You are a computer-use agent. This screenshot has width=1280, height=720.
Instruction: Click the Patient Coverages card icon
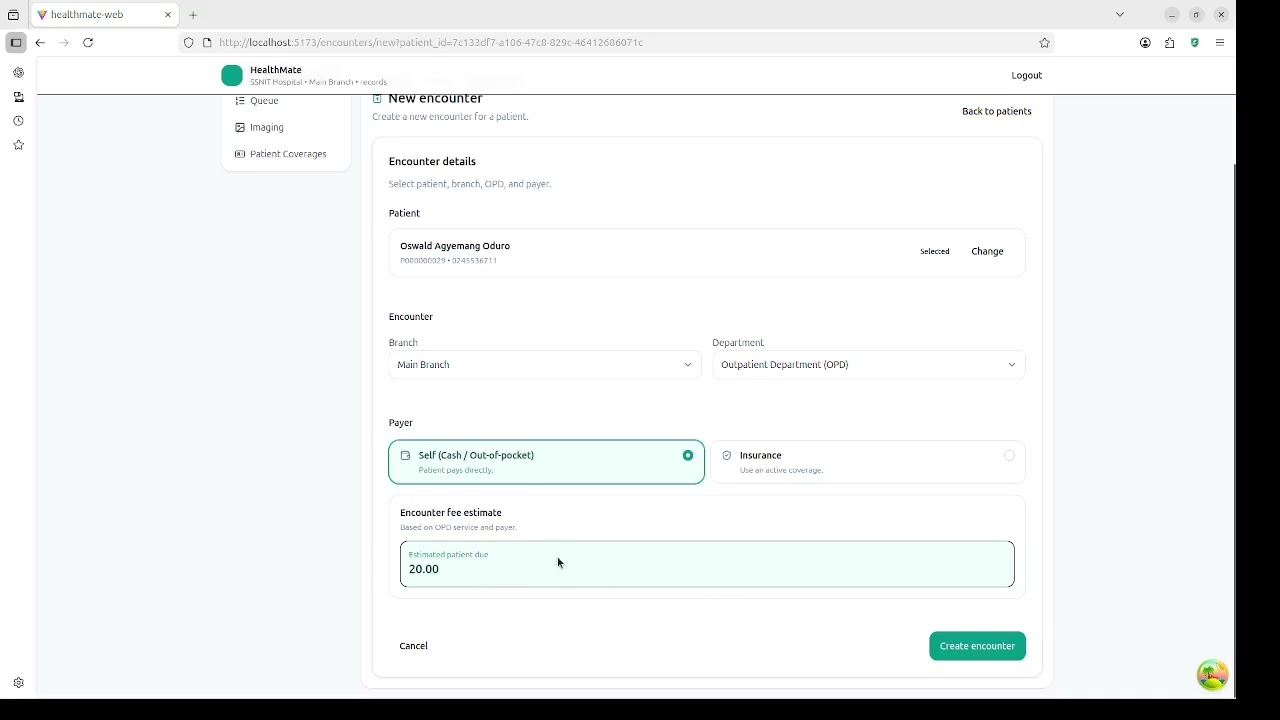(240, 154)
